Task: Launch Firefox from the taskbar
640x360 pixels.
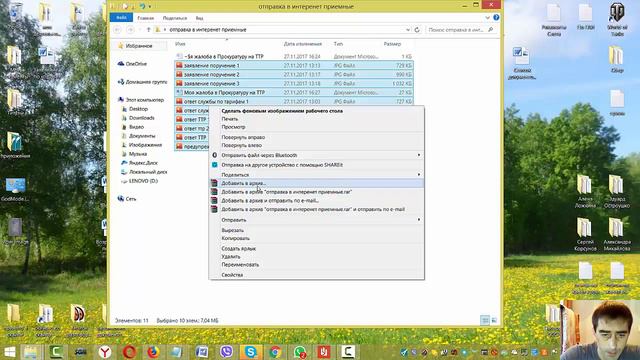Action: [x=153, y=351]
